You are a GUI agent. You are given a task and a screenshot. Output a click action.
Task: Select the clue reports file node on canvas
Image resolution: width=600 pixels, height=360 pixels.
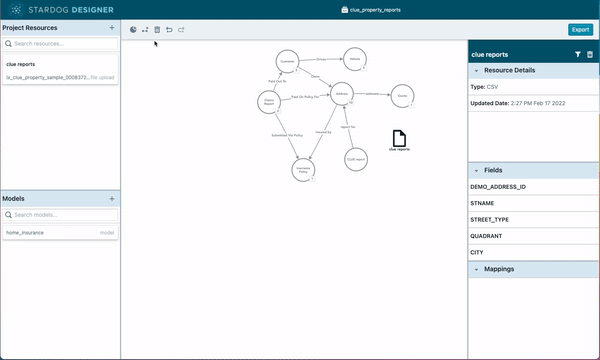pos(399,139)
